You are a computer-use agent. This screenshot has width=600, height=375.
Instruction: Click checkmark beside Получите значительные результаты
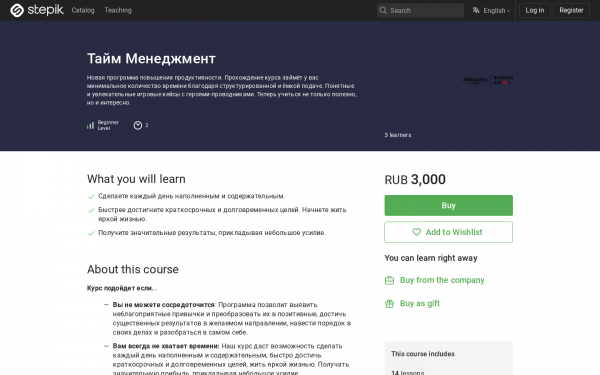[91, 233]
